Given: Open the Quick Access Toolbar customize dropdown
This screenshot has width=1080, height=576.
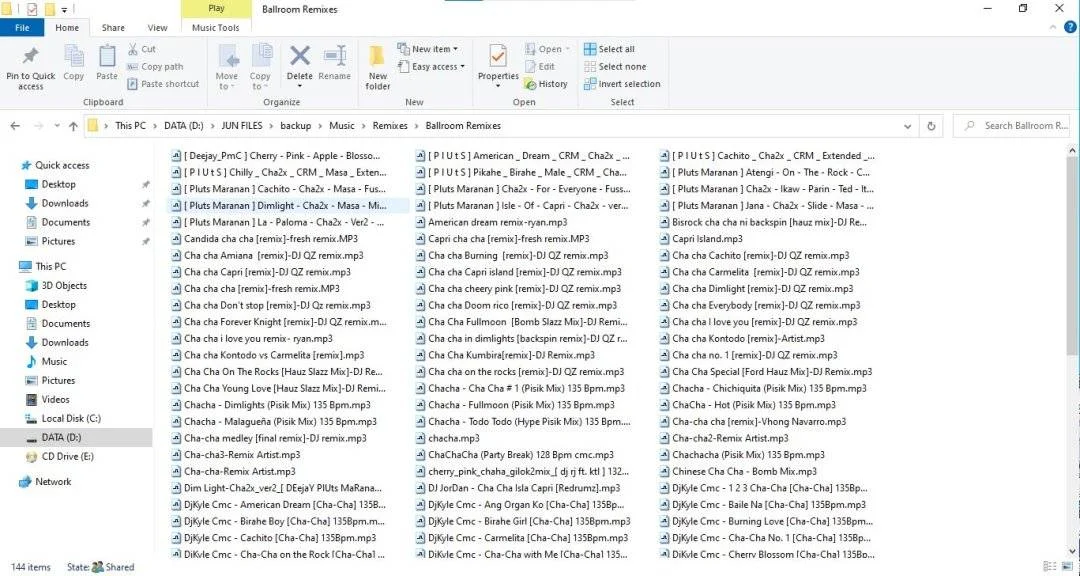Looking at the screenshot, I should [64, 10].
